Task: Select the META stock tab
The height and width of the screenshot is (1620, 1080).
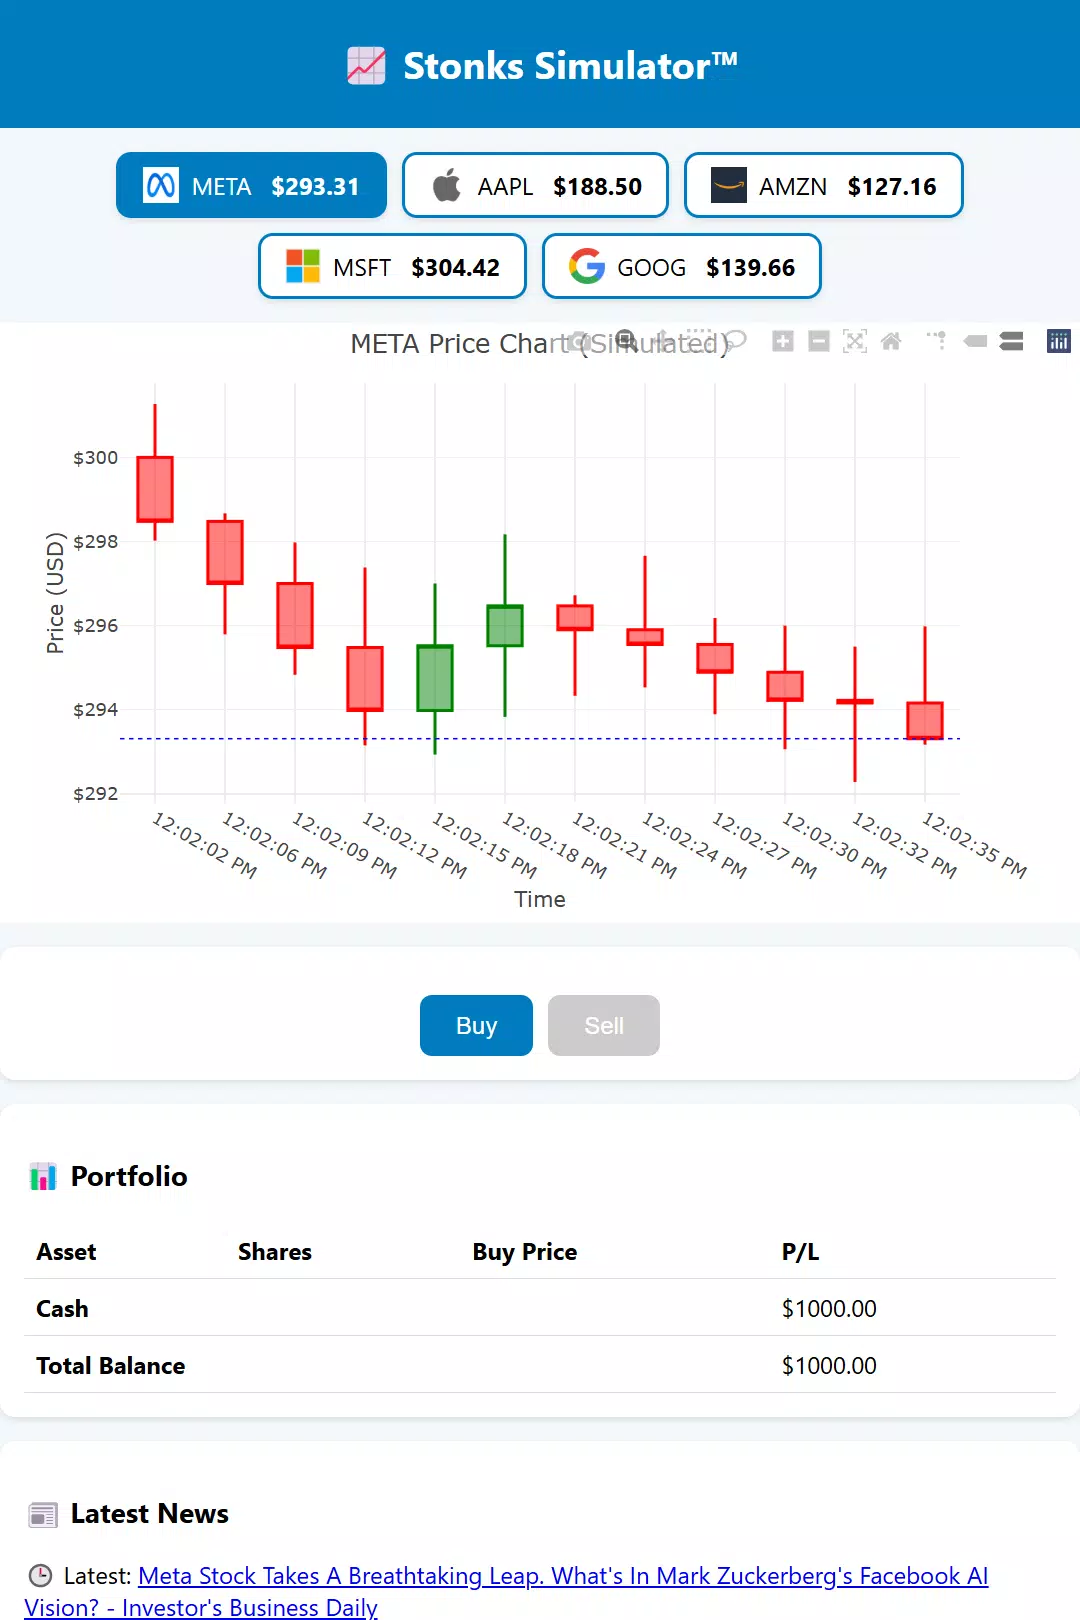Action: click(251, 185)
